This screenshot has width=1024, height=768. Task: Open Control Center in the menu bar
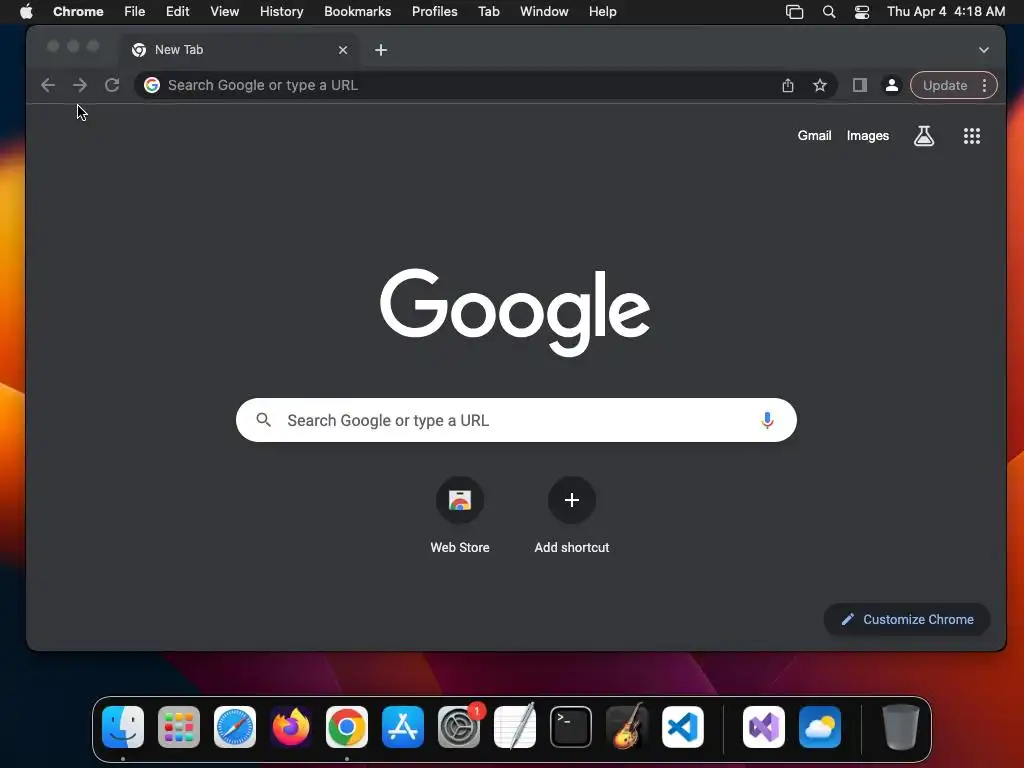(861, 11)
